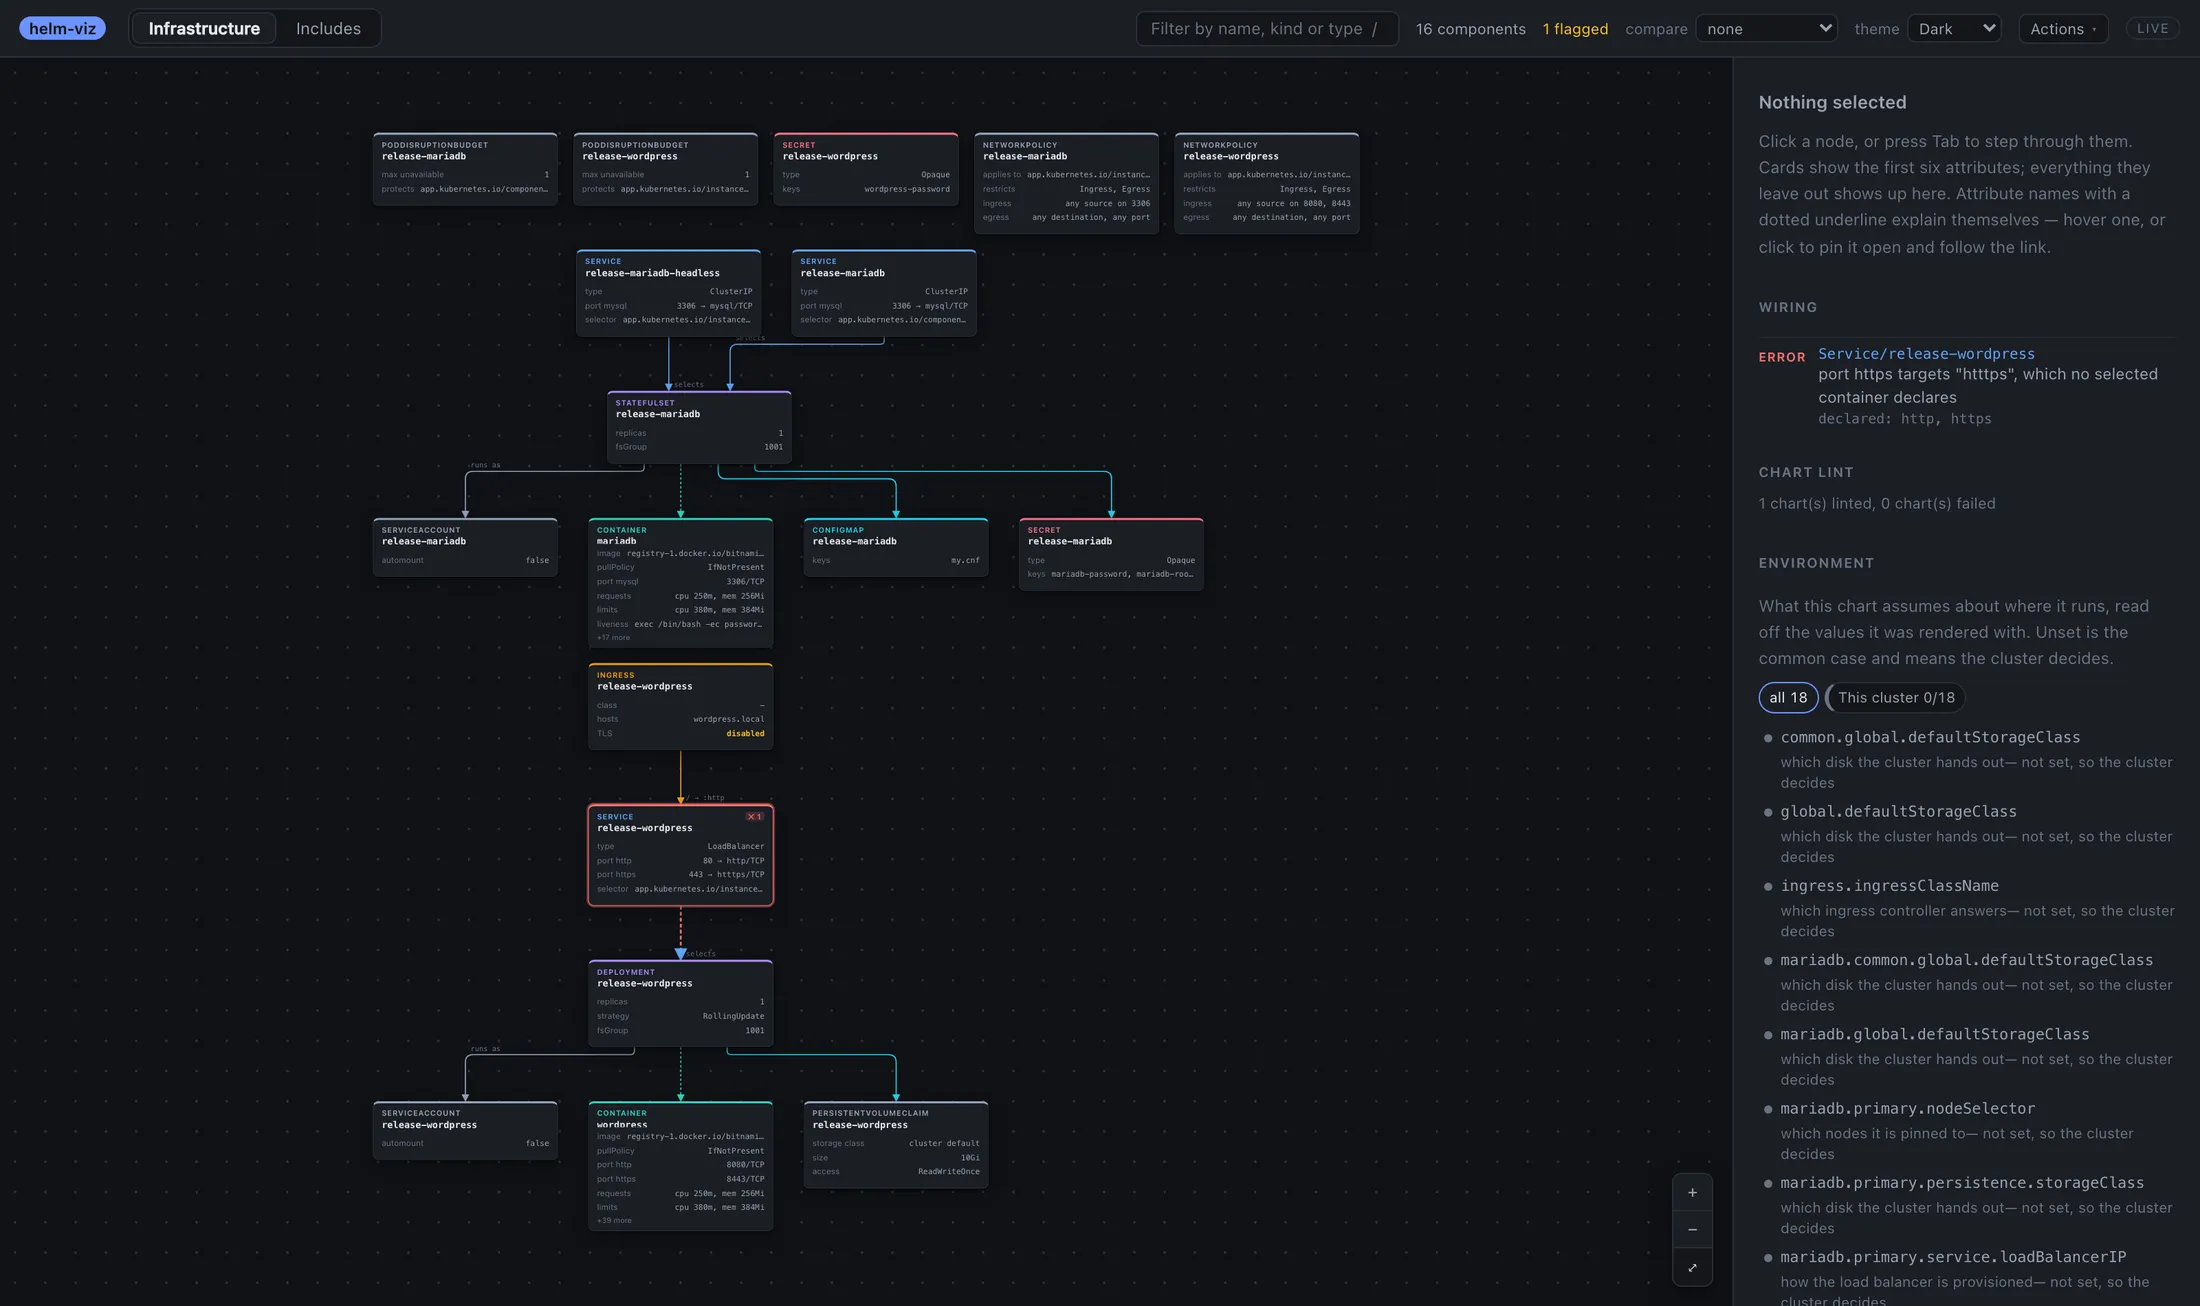Zoom out with the minus button
This screenshot has height=1306, width=2200.
pos(1692,1230)
